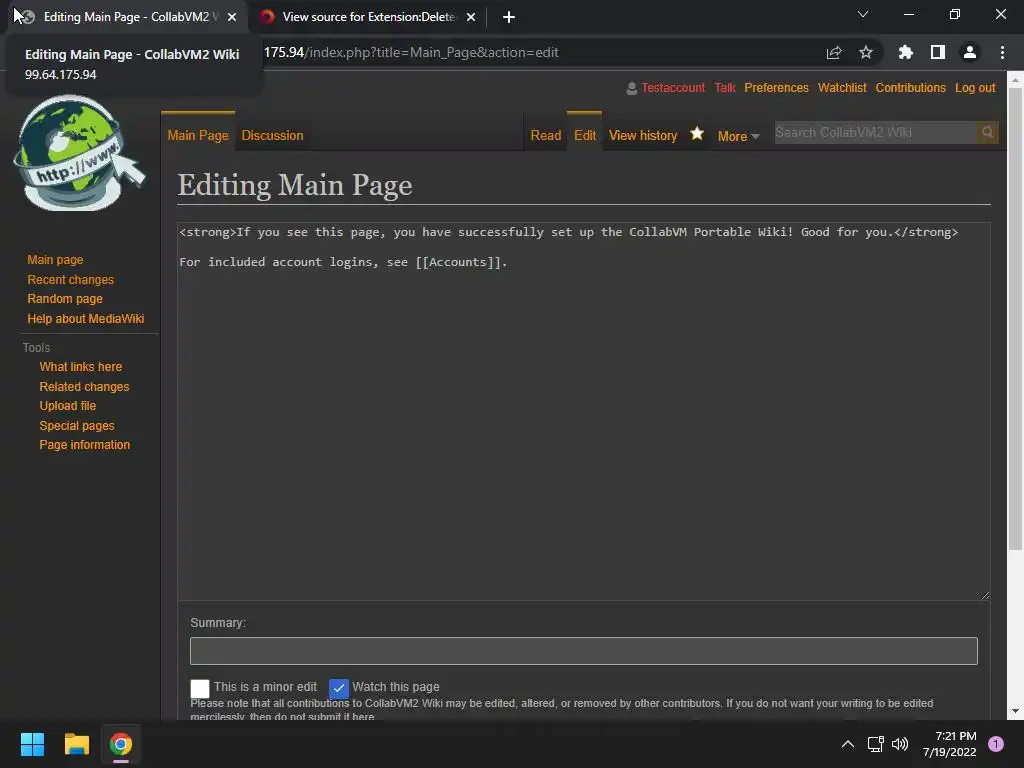Click the Search CollabVM2 Wiki field
1024x768 pixels.
click(875, 133)
